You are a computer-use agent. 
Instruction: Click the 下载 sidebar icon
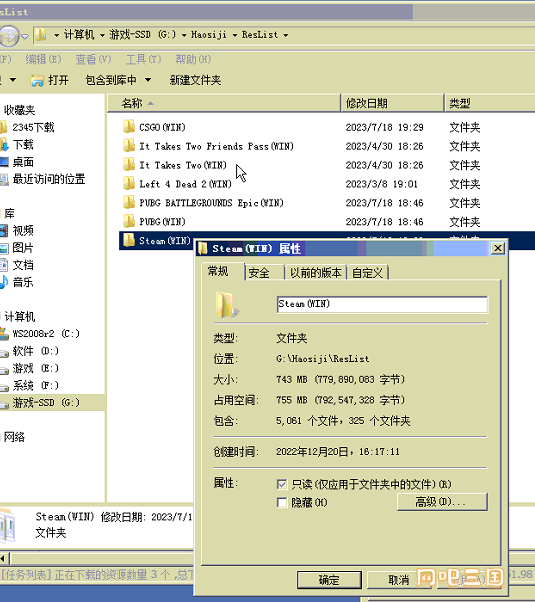[x=4, y=144]
